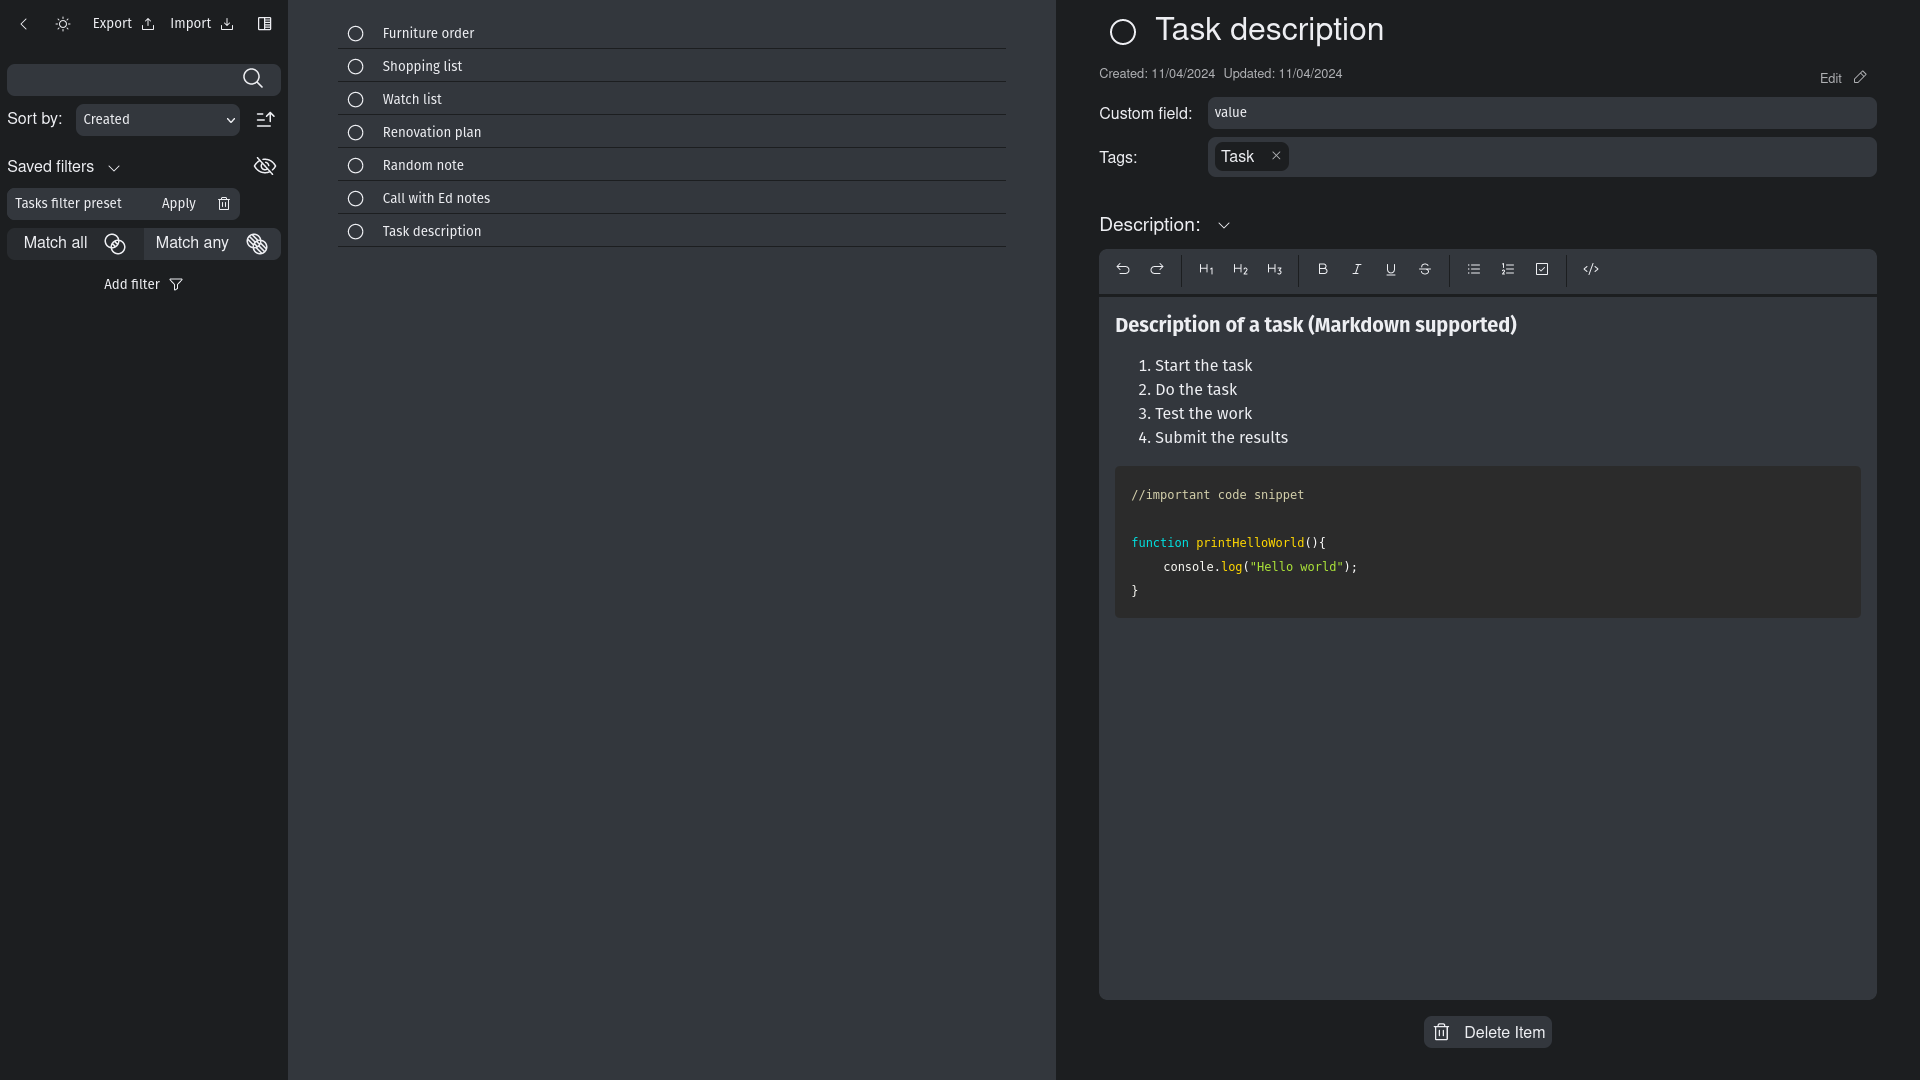This screenshot has height=1080, width=1920.
Task: Apply Heading 3 formatting
Action: pos(1274,270)
